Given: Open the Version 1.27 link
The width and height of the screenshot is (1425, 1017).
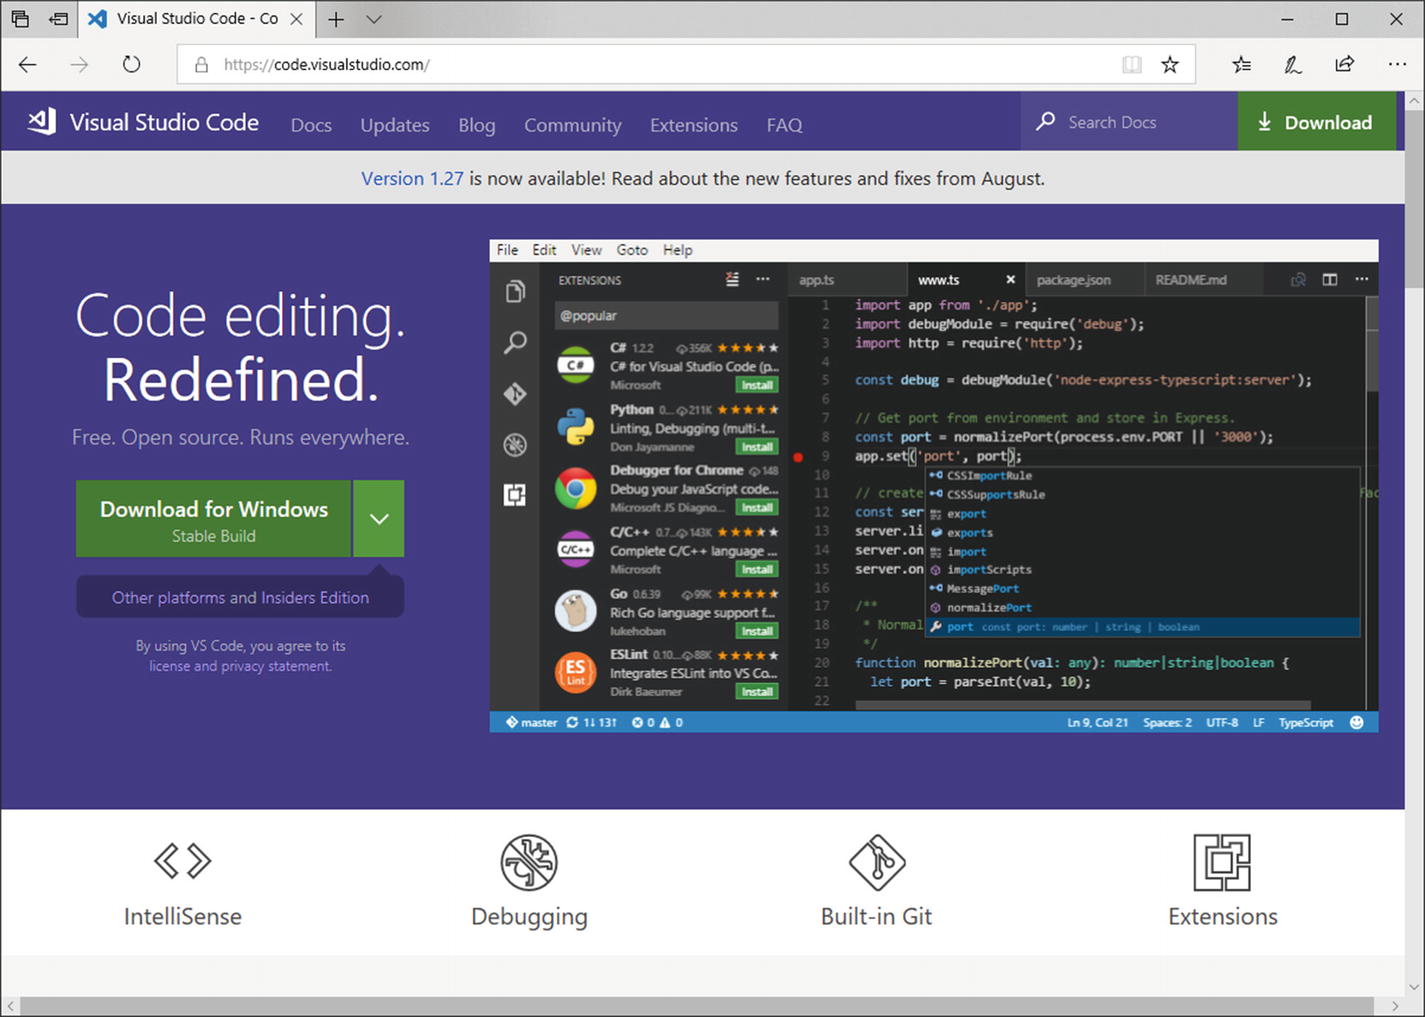Looking at the screenshot, I should [x=412, y=179].
